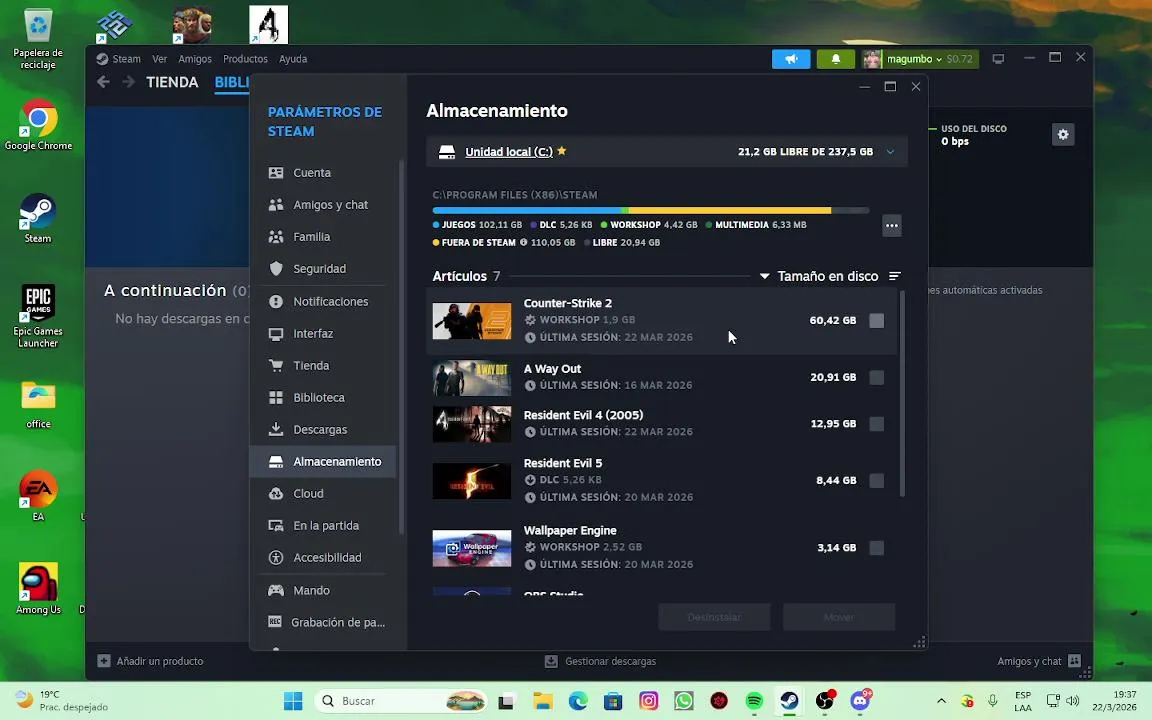Open WhatsApp from taskbar

683,701
